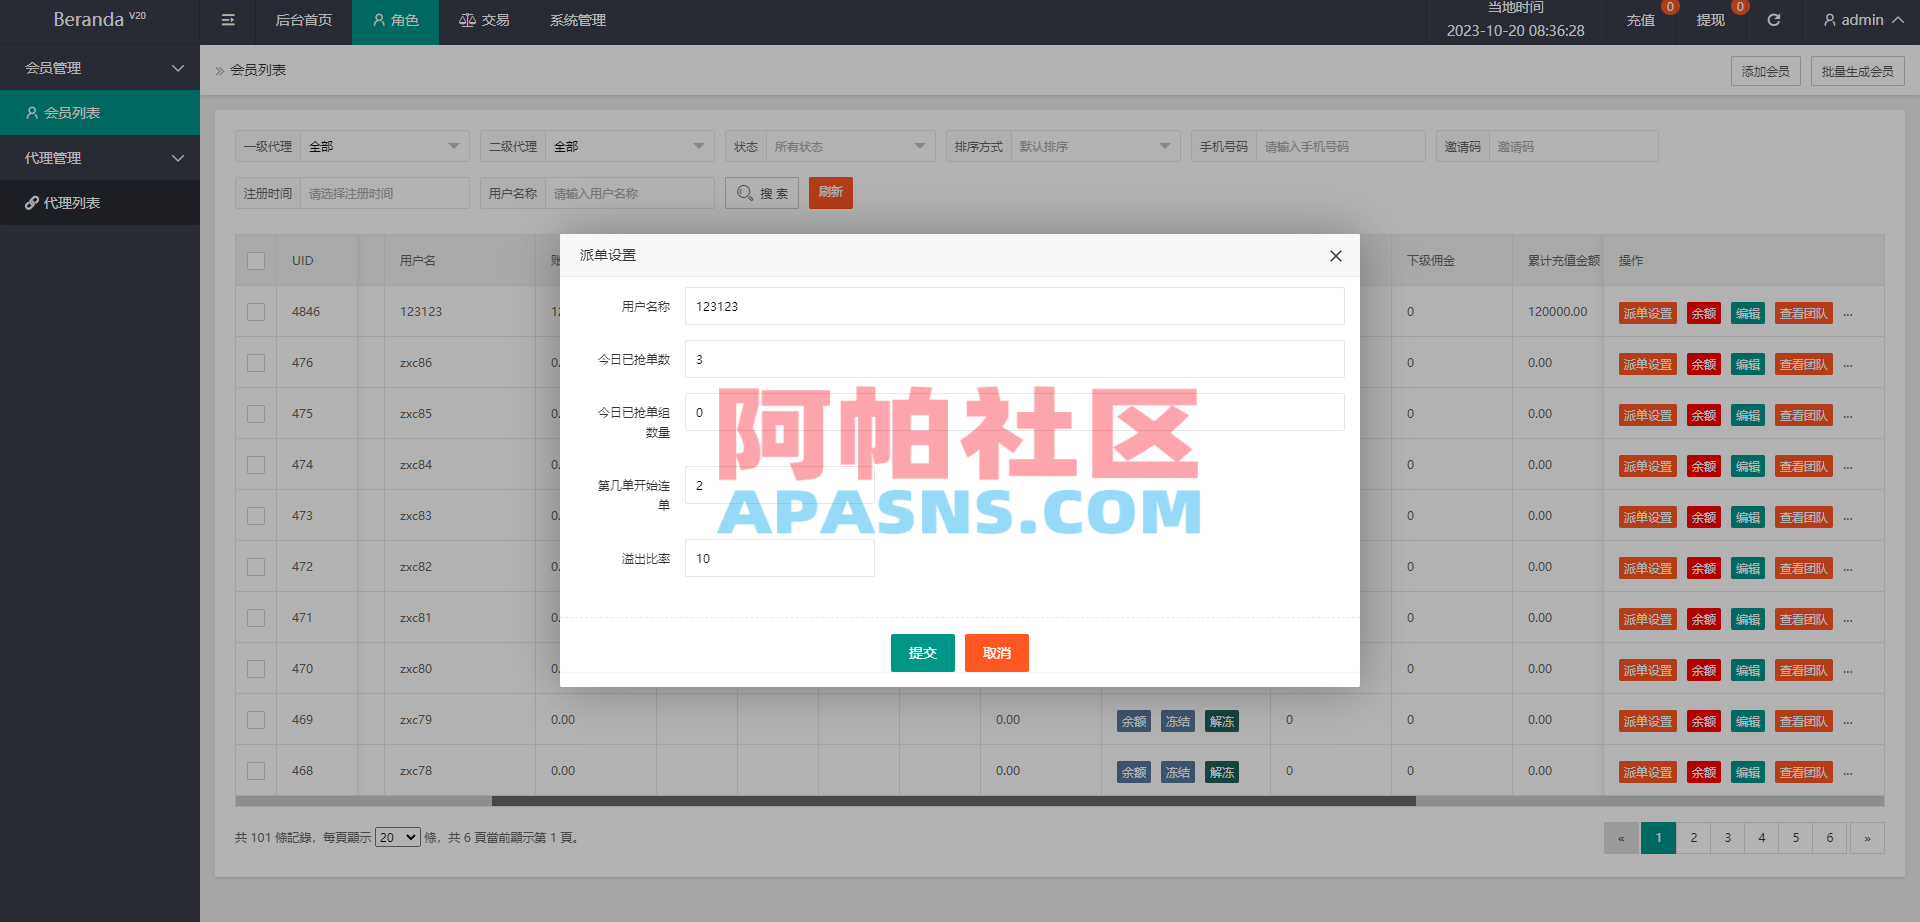Submit the 派单设置 dialog with 提交
Image resolution: width=1920 pixels, height=922 pixels.
tap(922, 652)
